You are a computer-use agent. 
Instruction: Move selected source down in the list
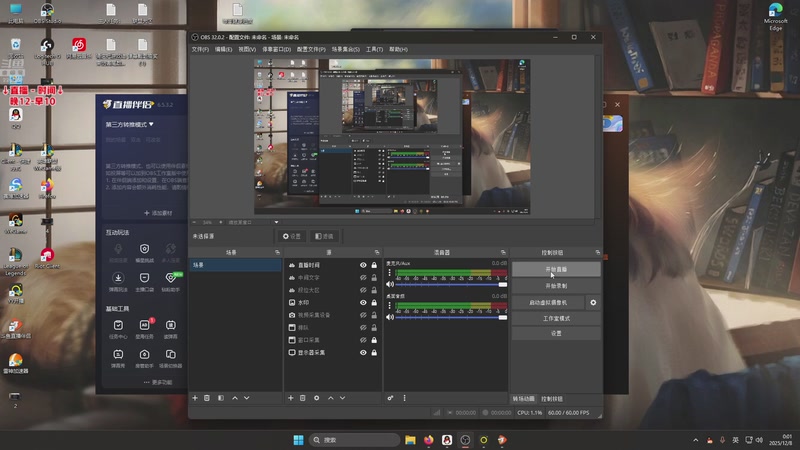(342, 398)
